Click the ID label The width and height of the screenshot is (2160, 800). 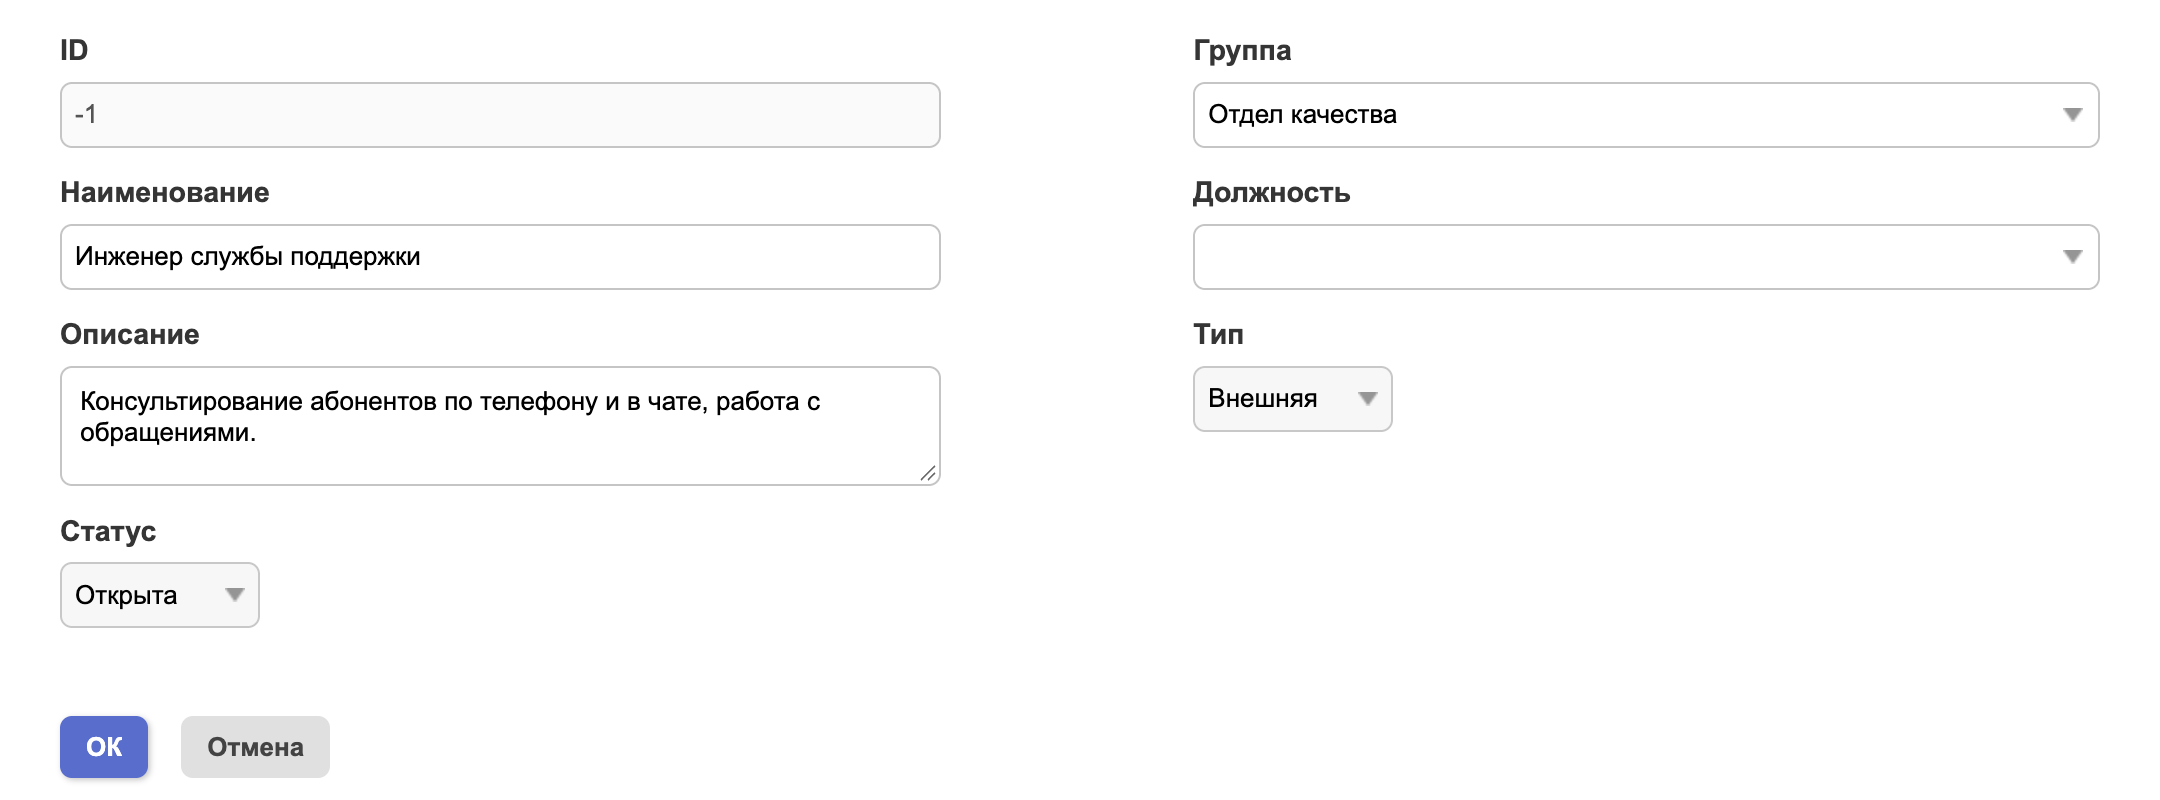pyautogui.click(x=74, y=50)
